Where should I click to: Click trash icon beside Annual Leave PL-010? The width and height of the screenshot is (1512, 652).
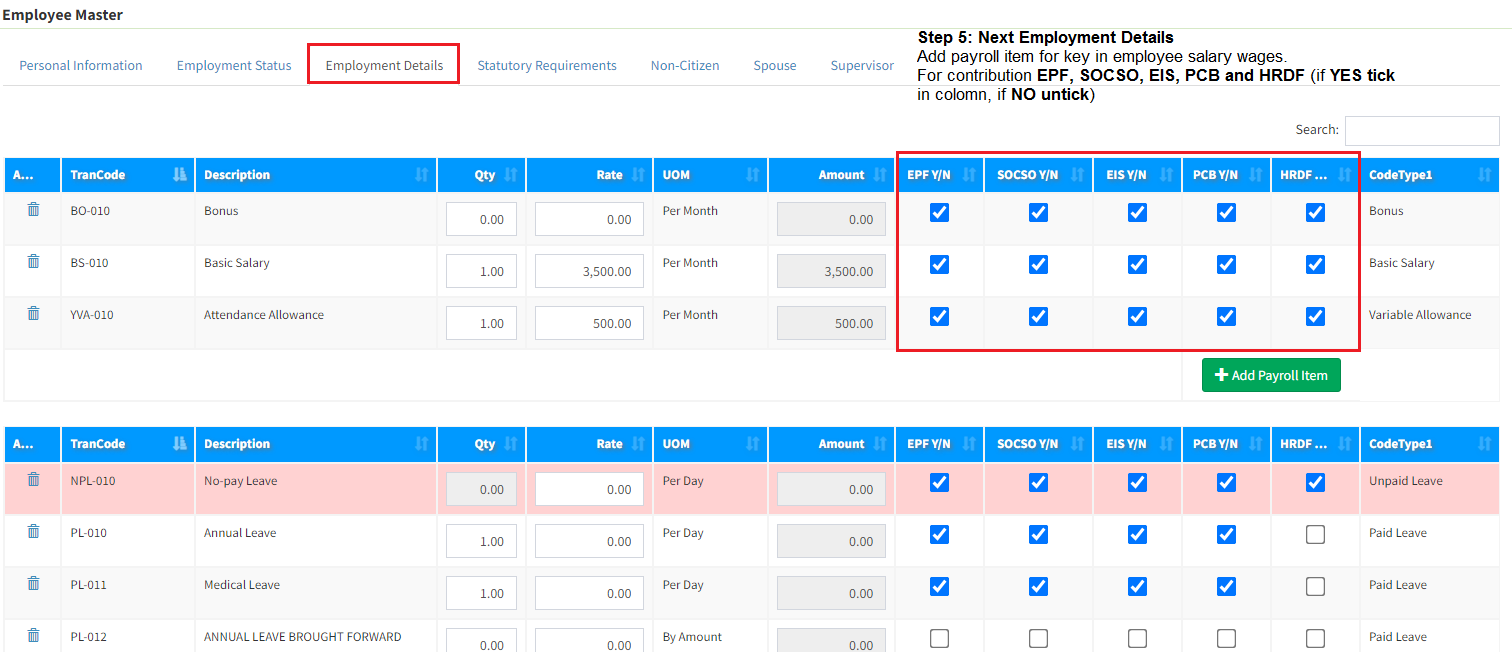pyautogui.click(x=33, y=531)
